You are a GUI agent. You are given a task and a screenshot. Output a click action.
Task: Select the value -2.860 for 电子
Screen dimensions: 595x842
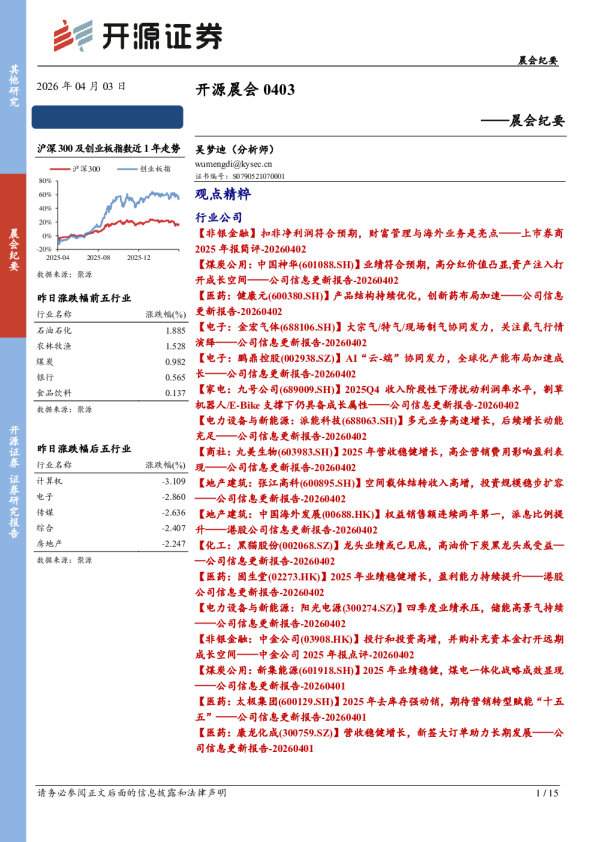coord(174,497)
